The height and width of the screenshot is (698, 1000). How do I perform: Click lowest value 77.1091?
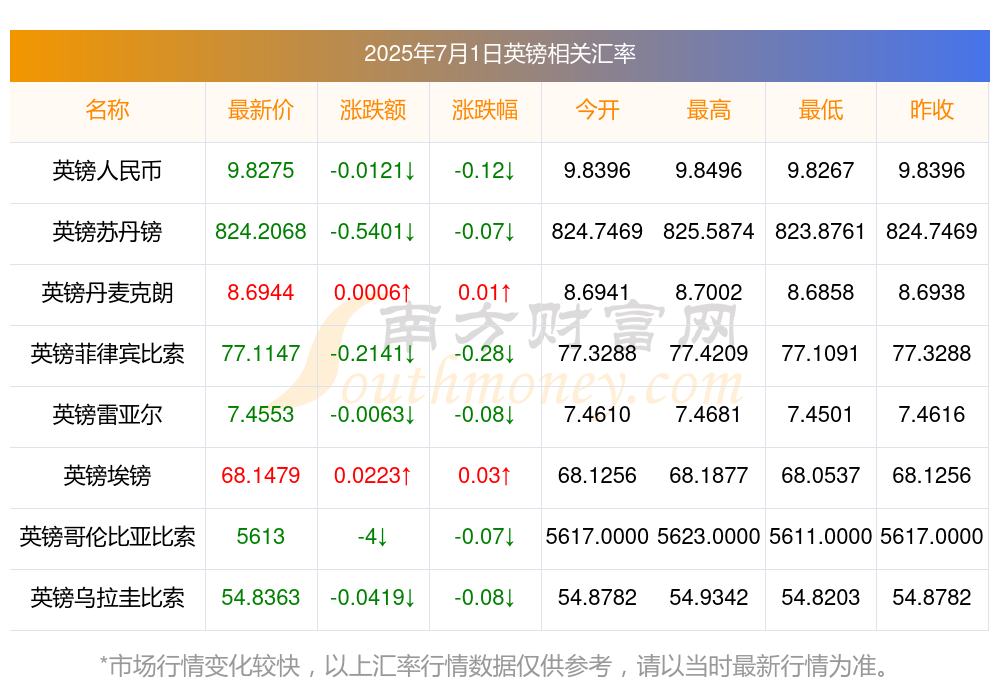[820, 353]
